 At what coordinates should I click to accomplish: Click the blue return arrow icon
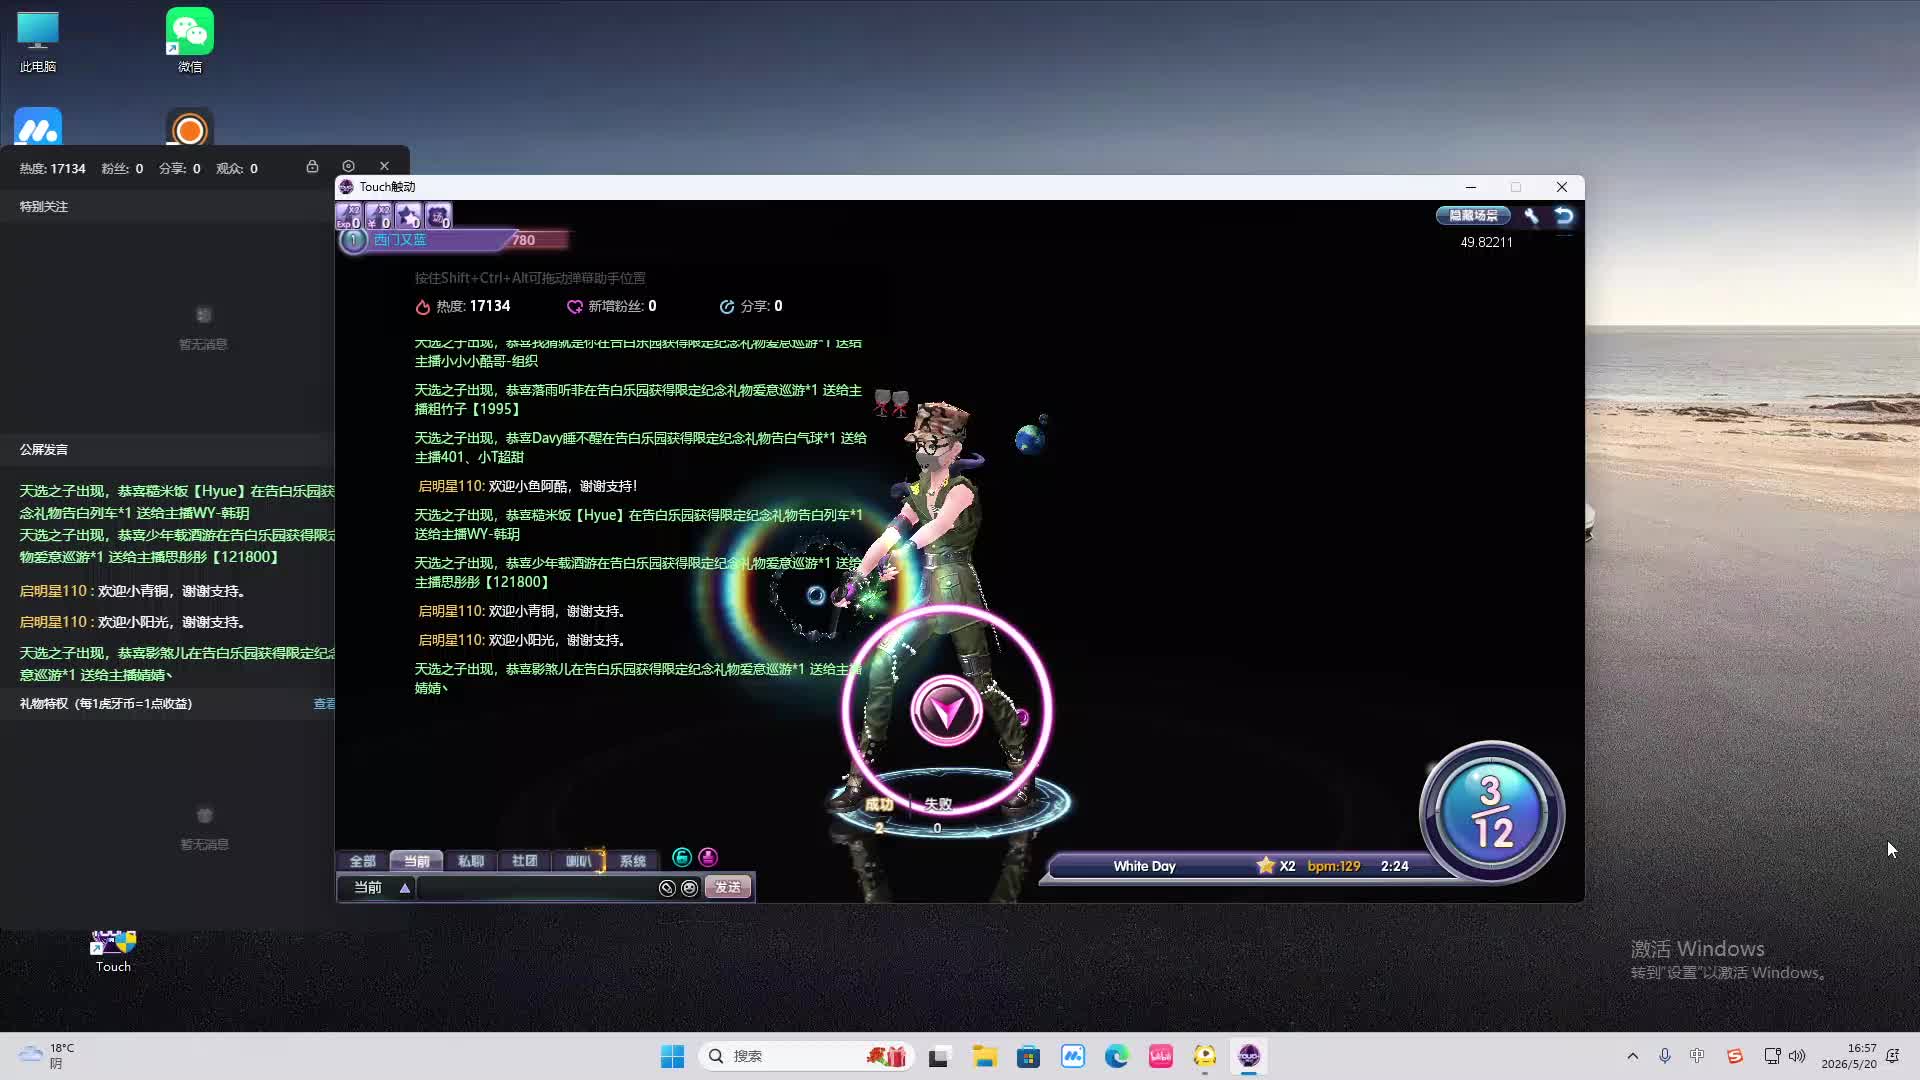point(1564,216)
